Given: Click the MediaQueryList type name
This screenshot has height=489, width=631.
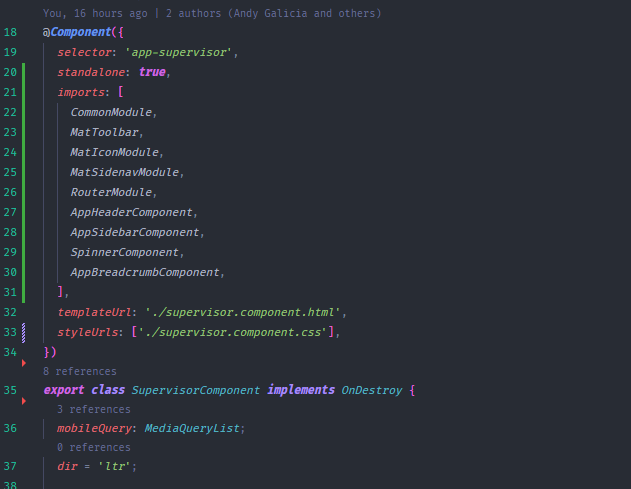Looking at the screenshot, I should click(x=192, y=428).
